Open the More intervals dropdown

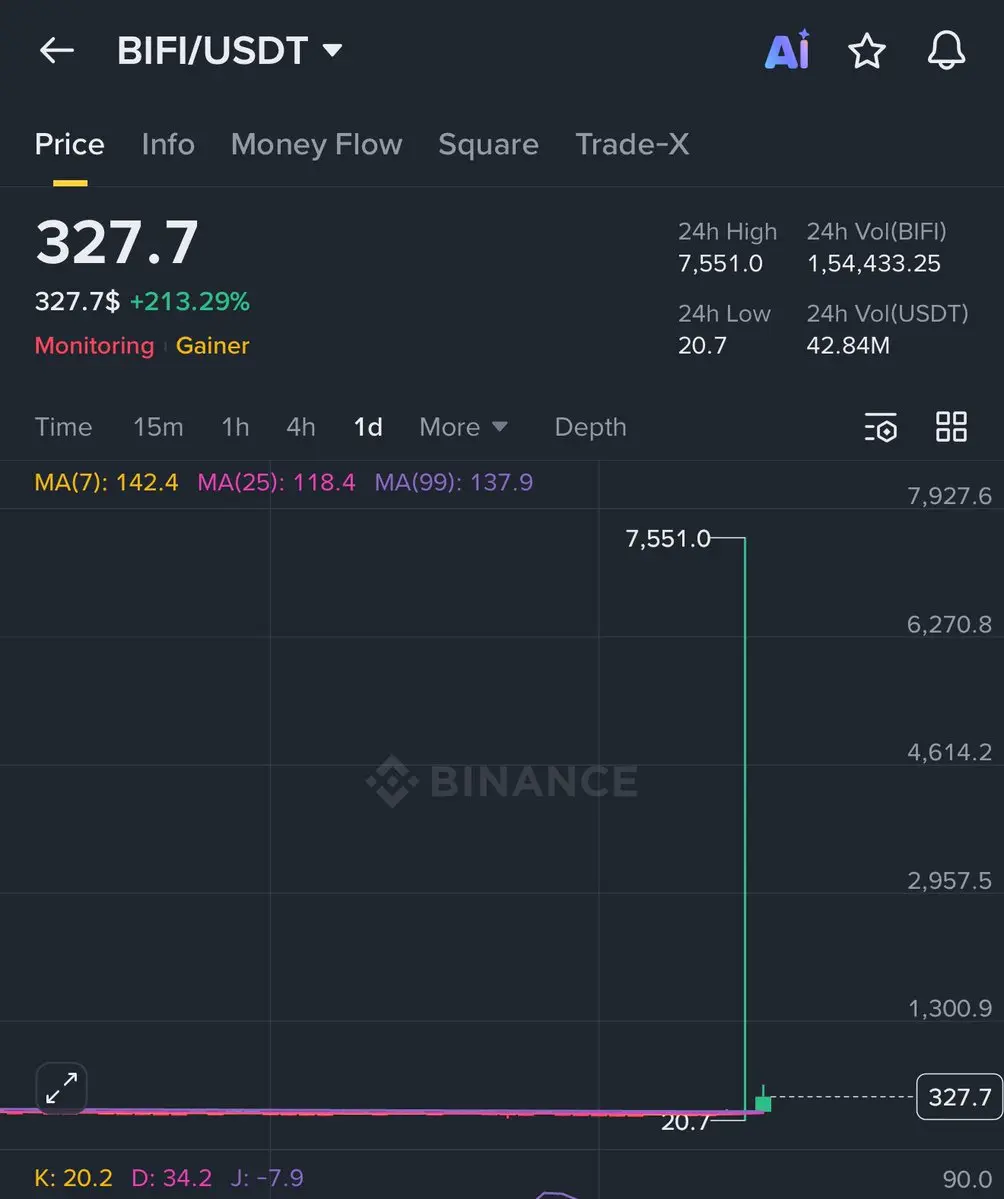463,427
